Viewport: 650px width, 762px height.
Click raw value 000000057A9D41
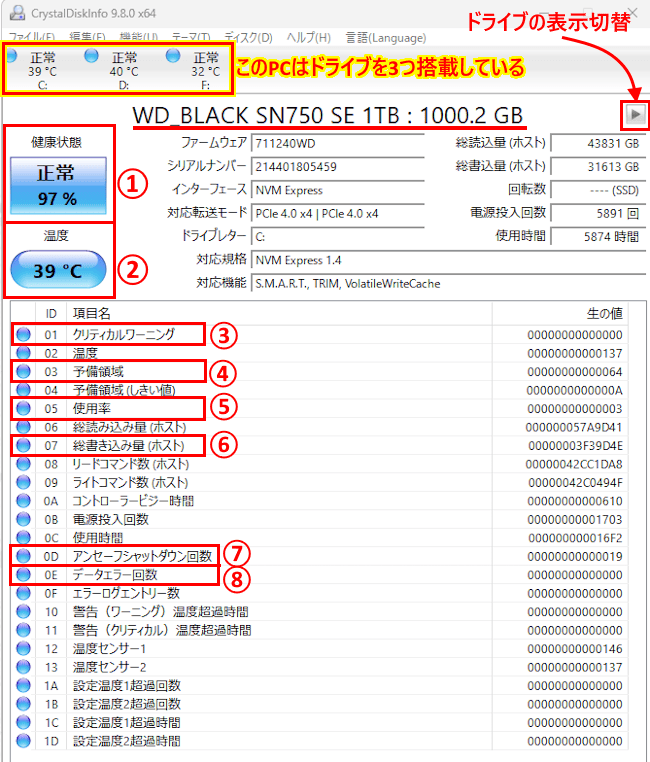[x=574, y=427]
